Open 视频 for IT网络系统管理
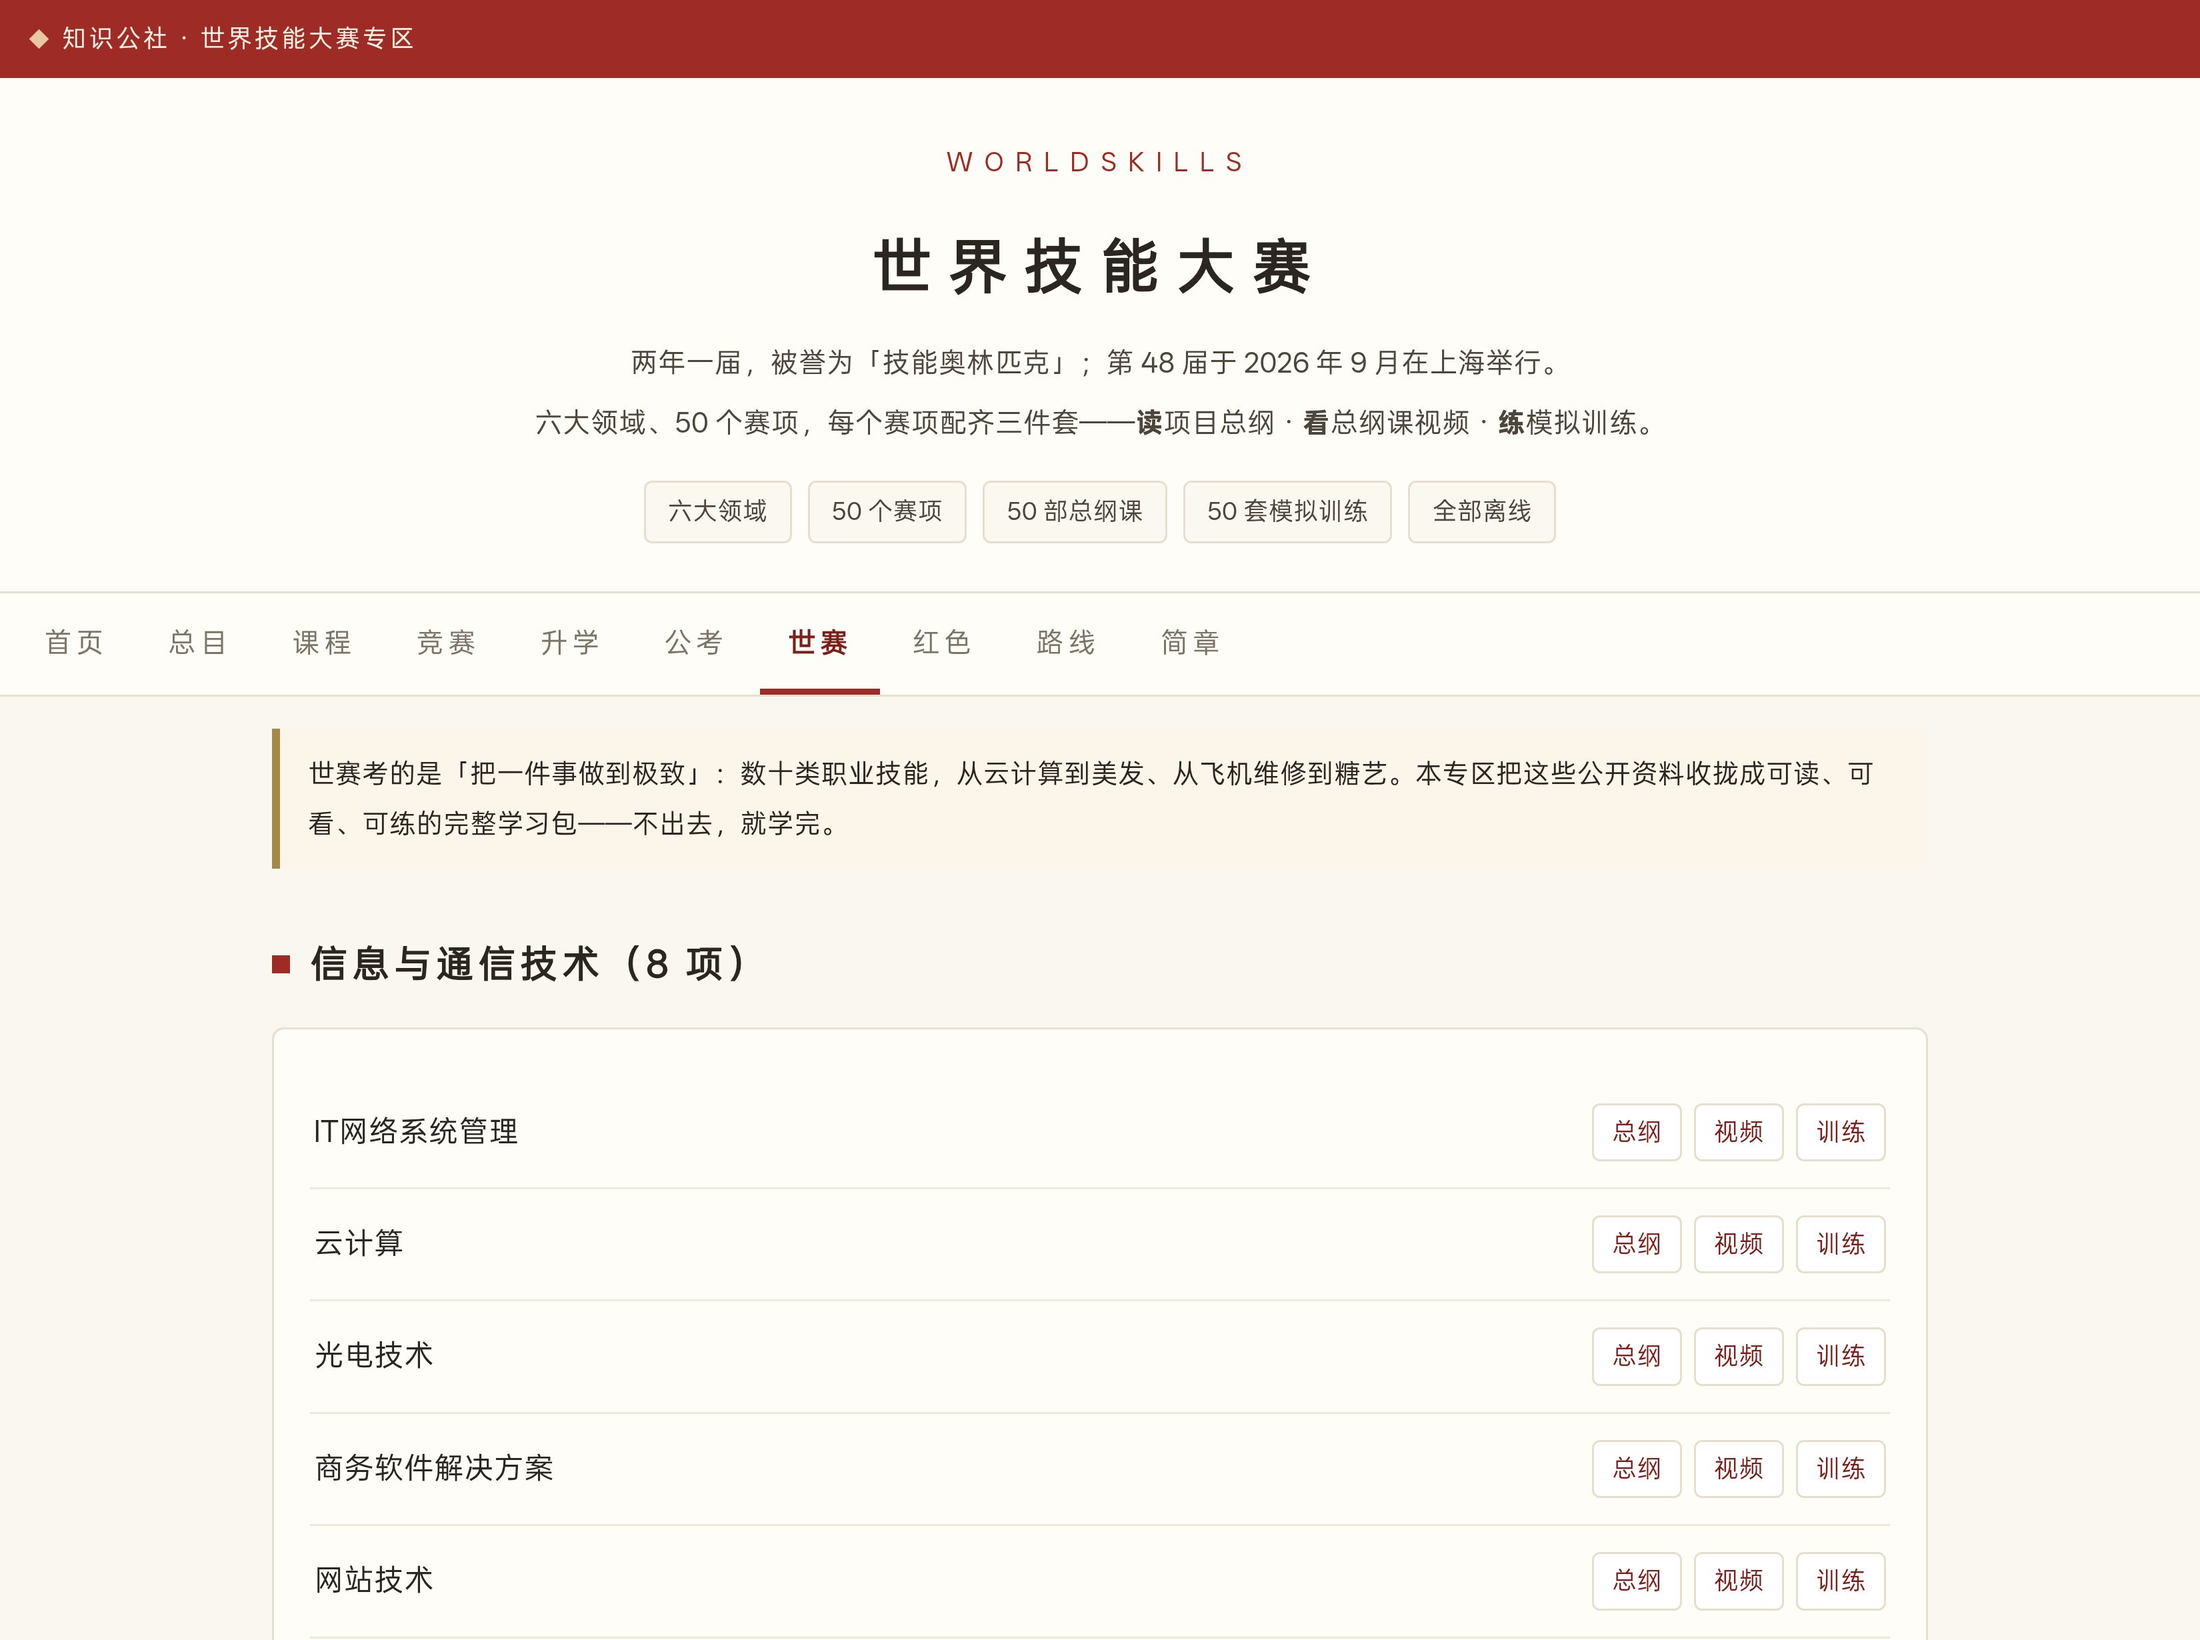Screen dimensions: 2200x1640 click(1739, 1132)
